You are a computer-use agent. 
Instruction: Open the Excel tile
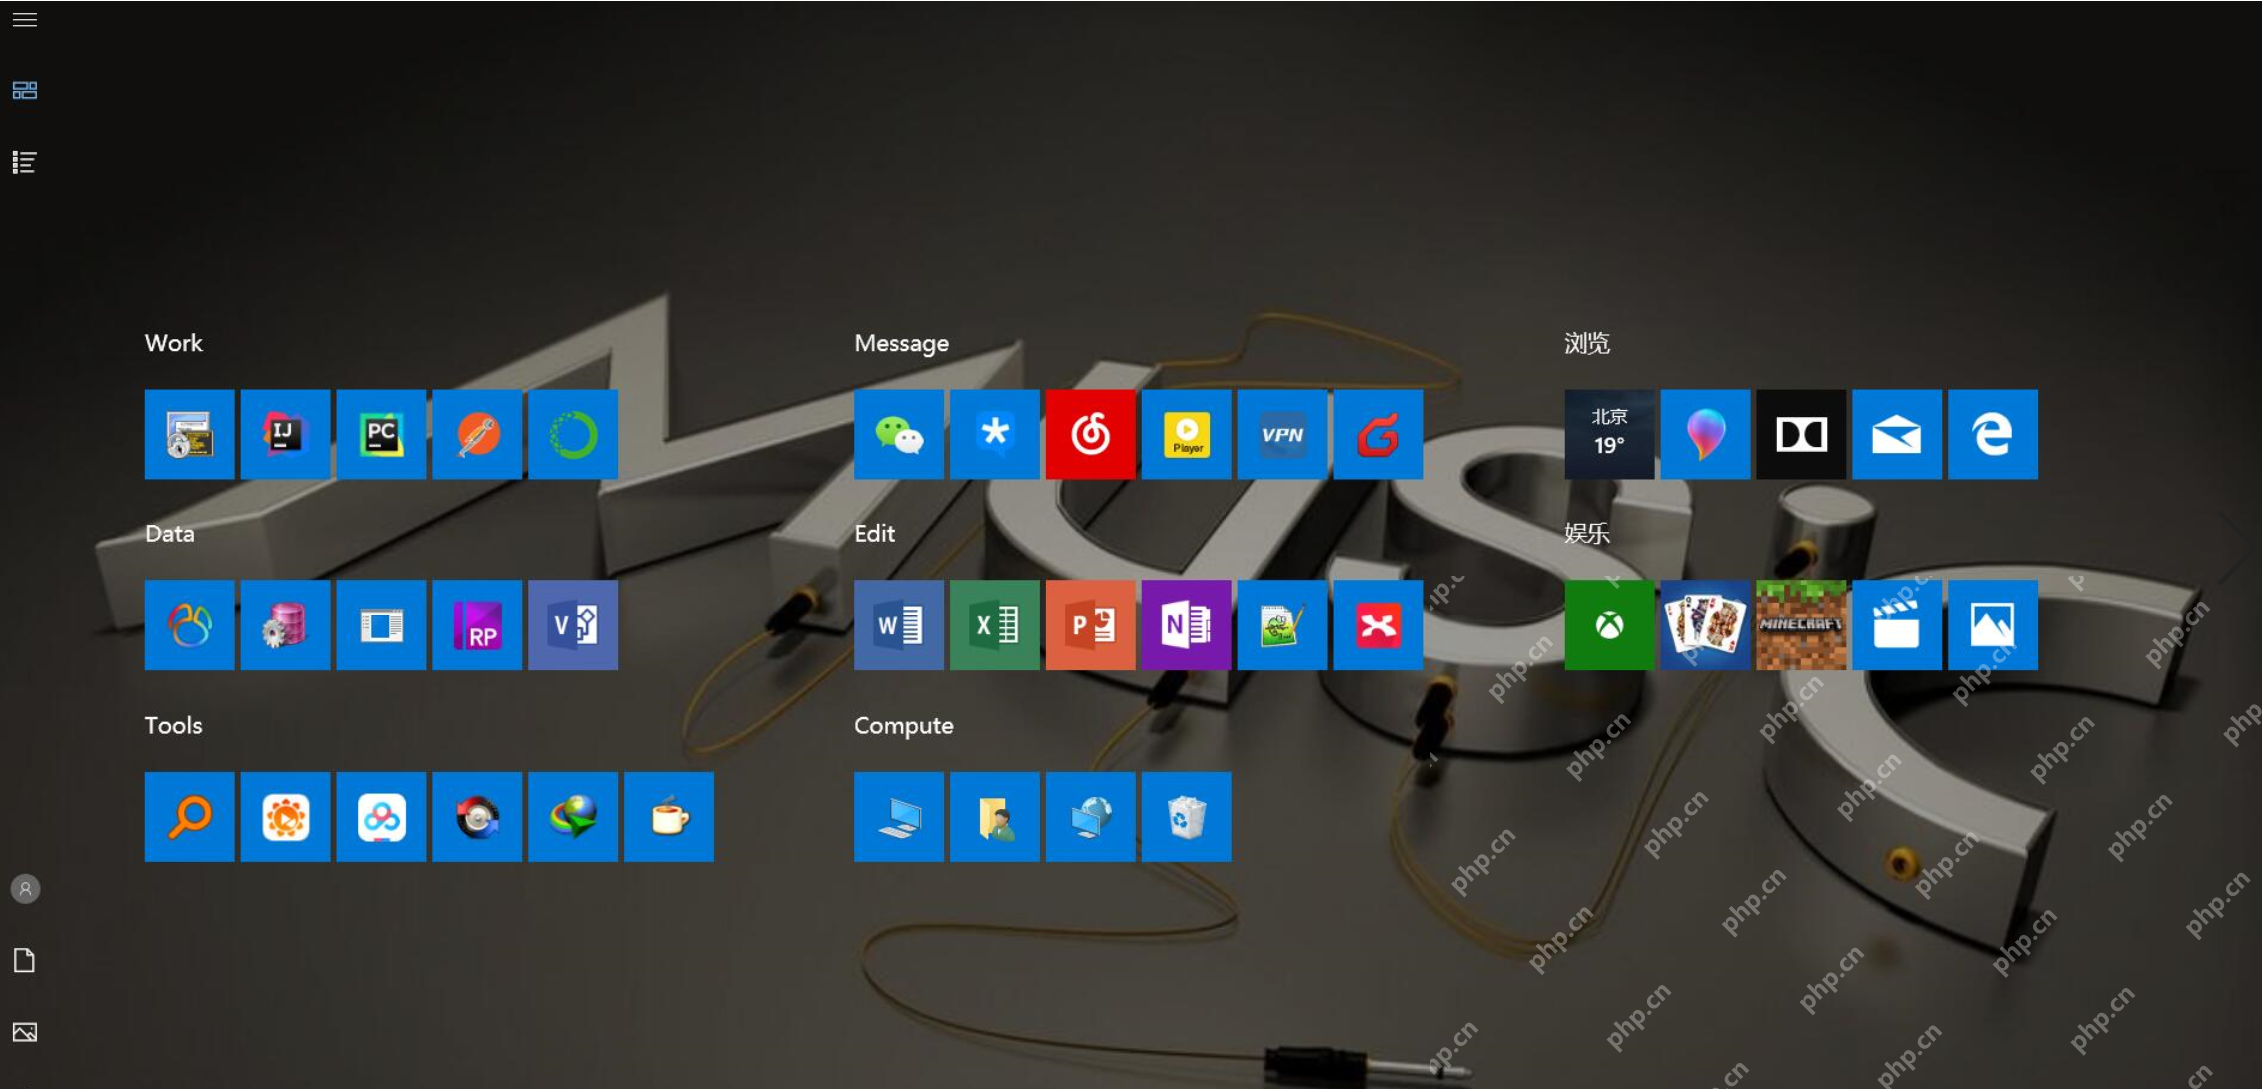coord(995,625)
